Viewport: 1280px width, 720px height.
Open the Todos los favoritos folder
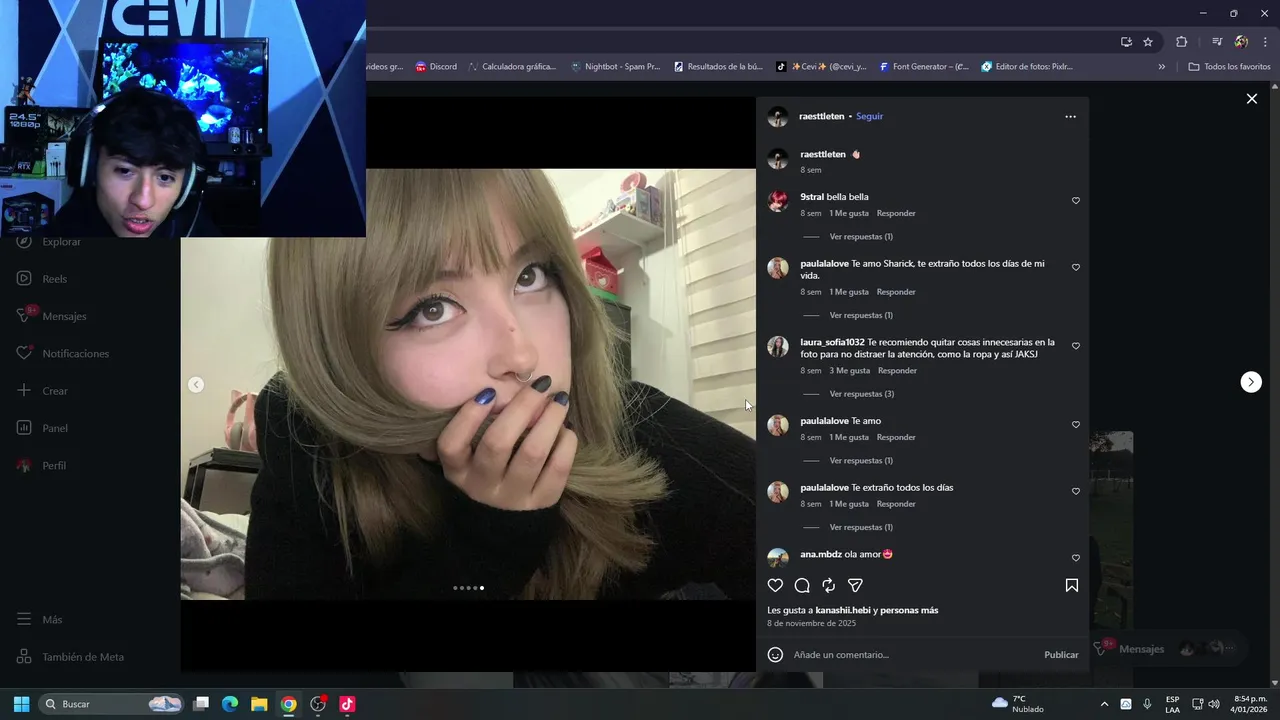click(x=1229, y=67)
